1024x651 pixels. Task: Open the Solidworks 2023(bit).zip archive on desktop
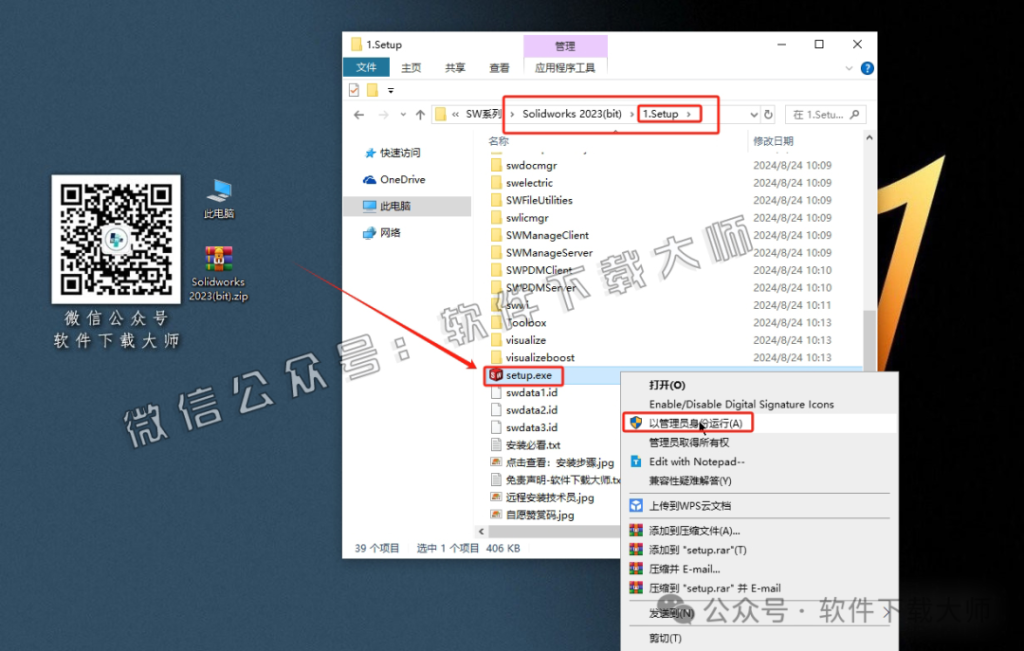point(217,258)
